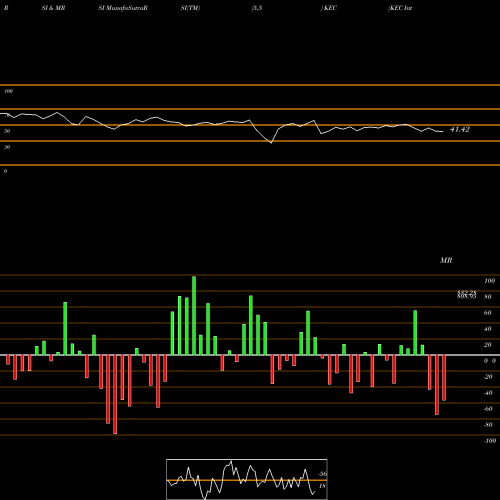Click the '50' label on the RSI axis
The image size is (500, 500).
click(7, 131)
